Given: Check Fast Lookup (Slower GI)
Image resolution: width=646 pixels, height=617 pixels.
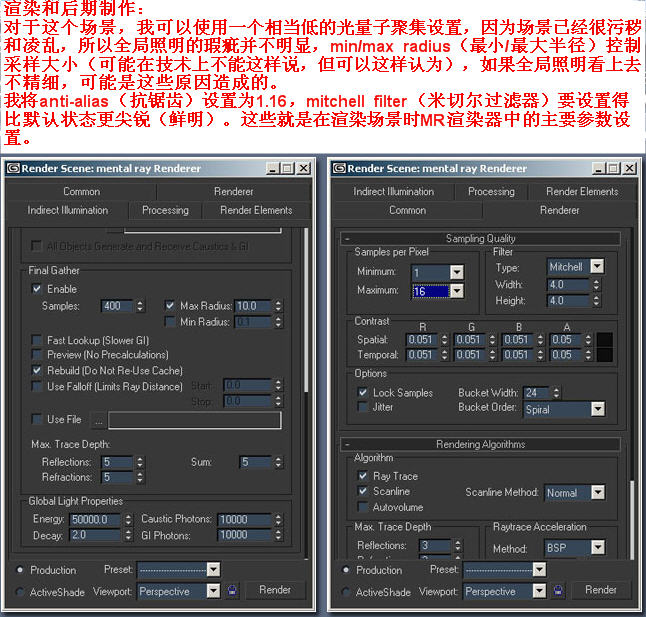Looking at the screenshot, I should click(x=37, y=340).
